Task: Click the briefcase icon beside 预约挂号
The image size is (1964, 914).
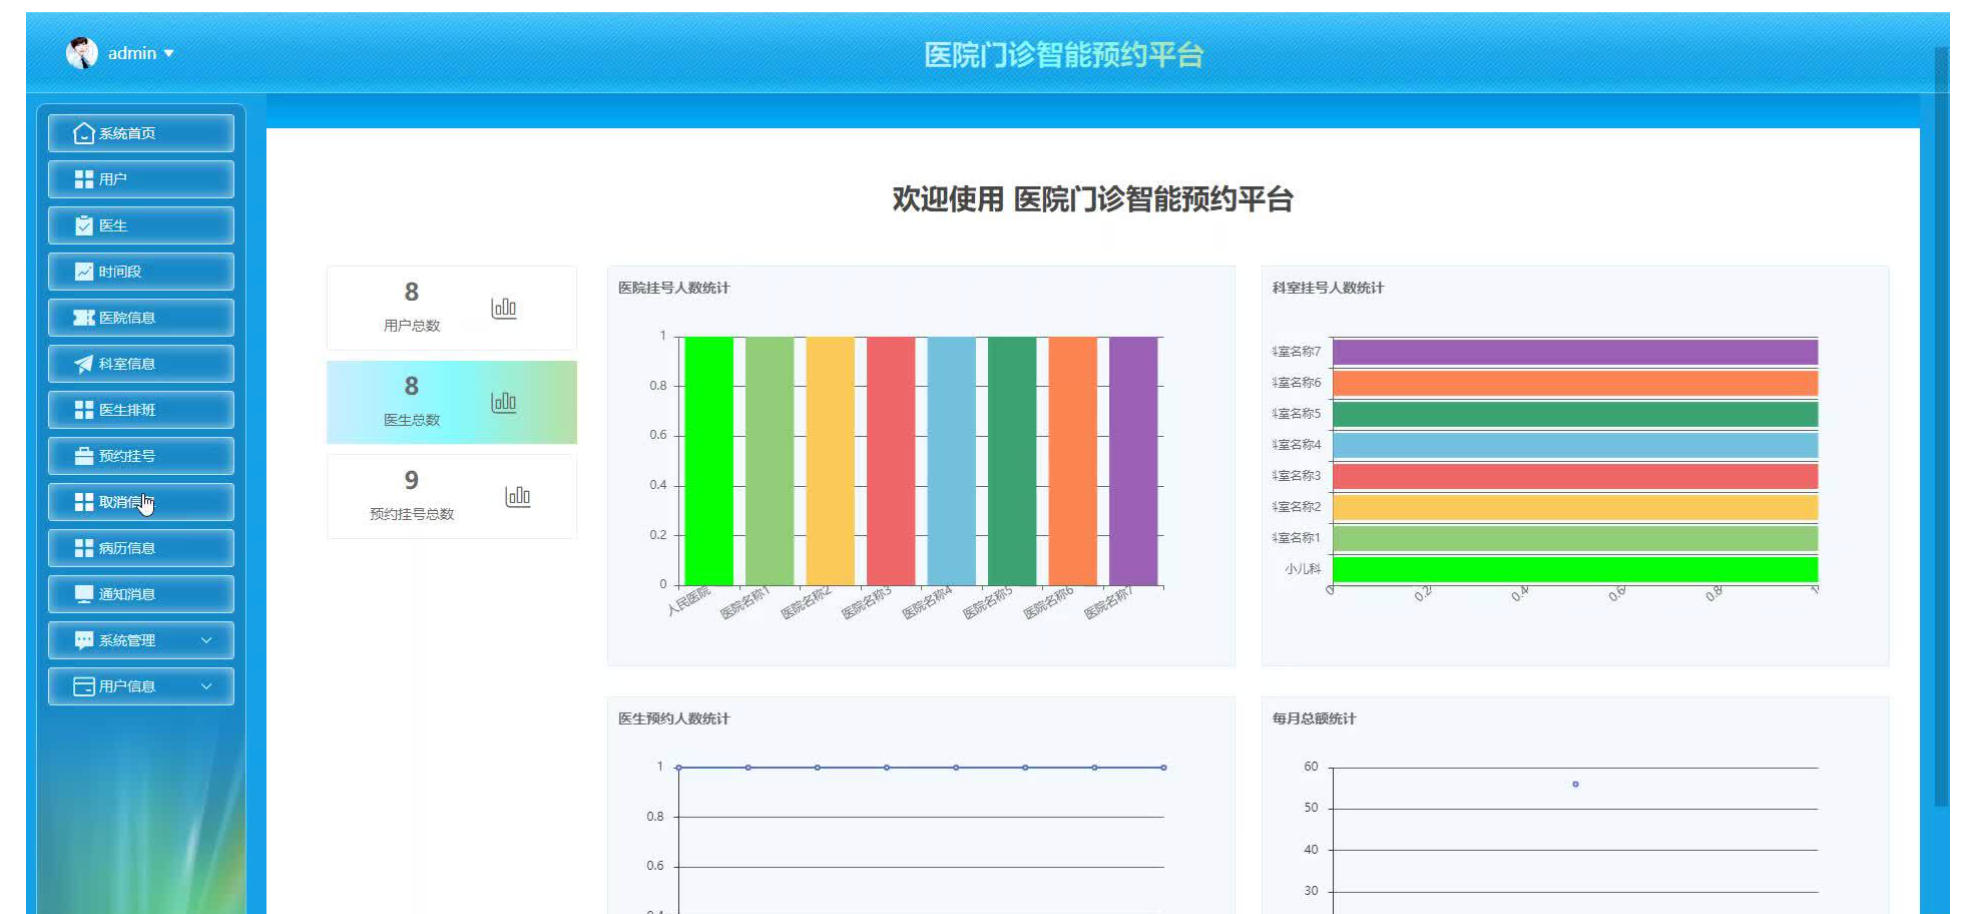Action: [x=84, y=456]
